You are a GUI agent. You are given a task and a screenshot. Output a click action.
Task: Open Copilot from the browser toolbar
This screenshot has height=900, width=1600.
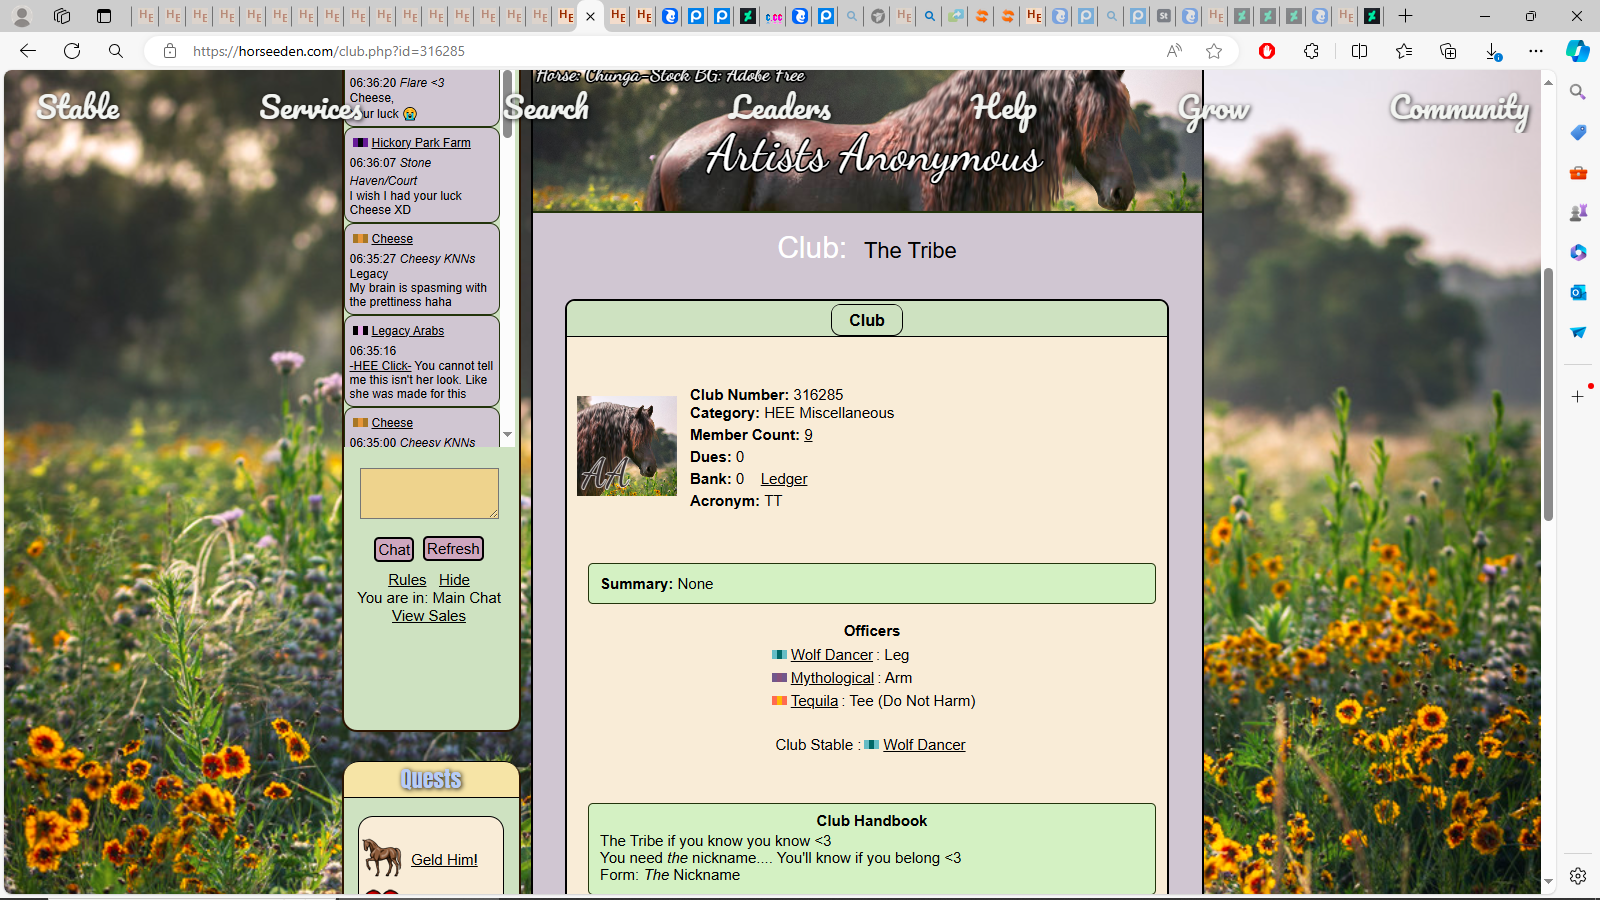coord(1578,51)
